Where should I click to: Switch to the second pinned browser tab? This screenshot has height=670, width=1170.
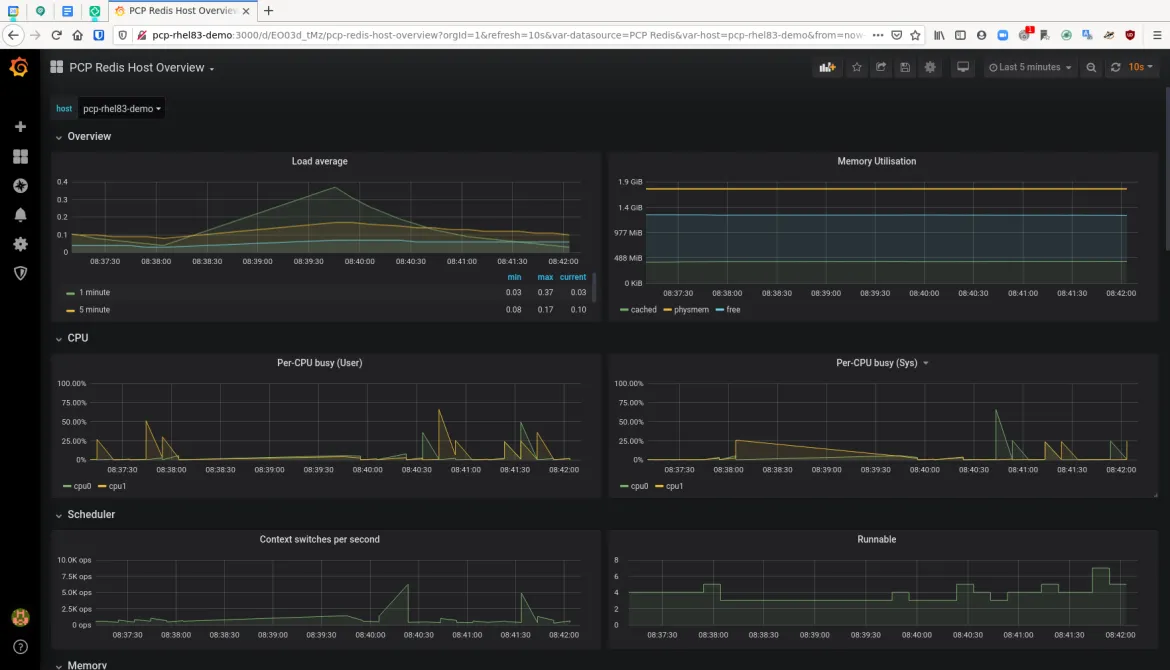(x=40, y=11)
